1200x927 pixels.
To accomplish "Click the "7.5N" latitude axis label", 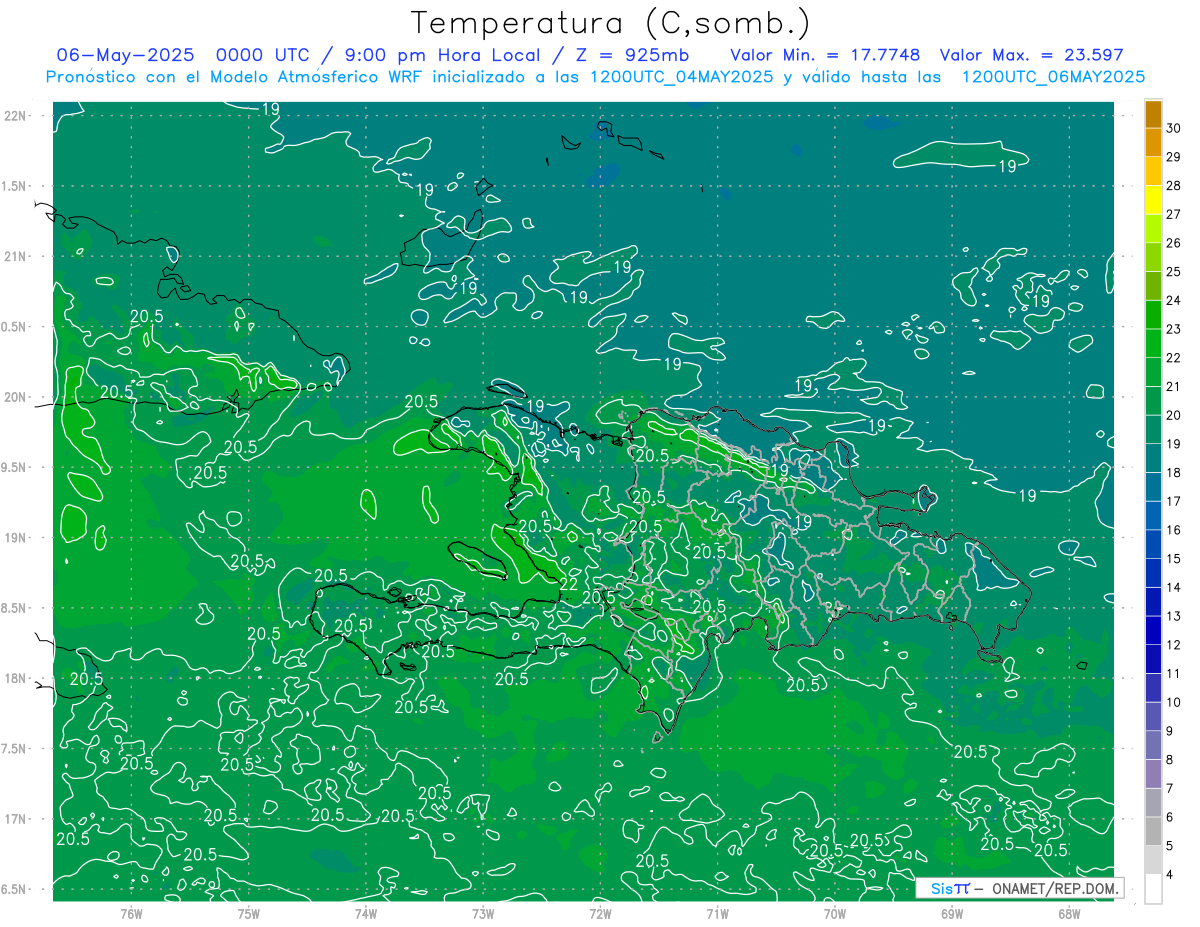I will point(15,749).
